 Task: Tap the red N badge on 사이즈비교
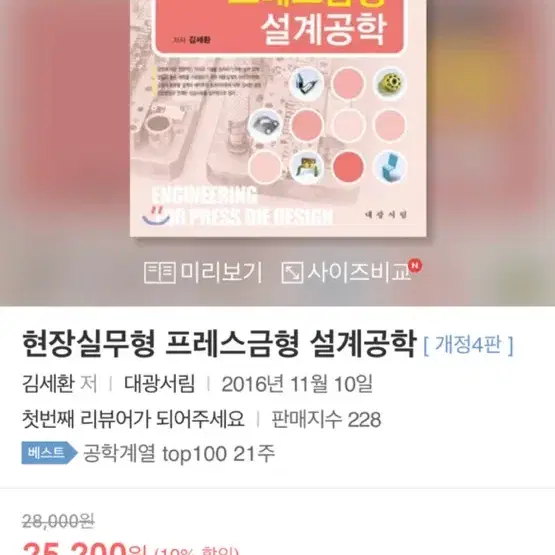[415, 265]
